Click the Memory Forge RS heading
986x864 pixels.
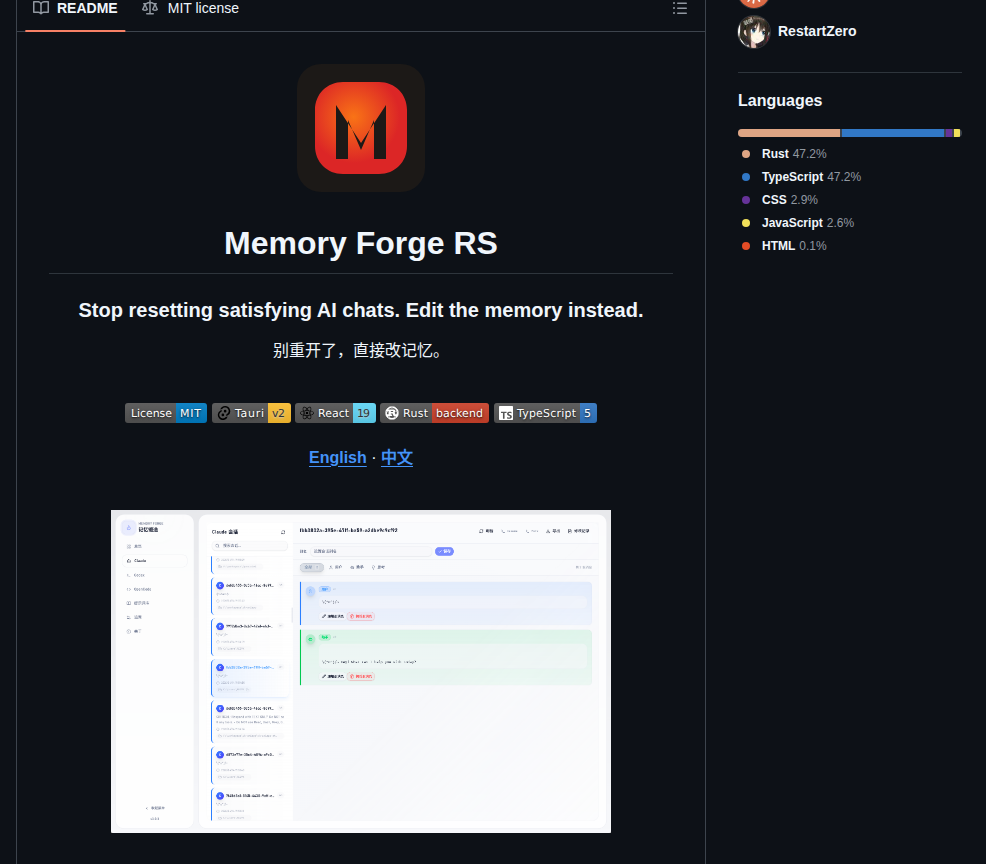[361, 243]
